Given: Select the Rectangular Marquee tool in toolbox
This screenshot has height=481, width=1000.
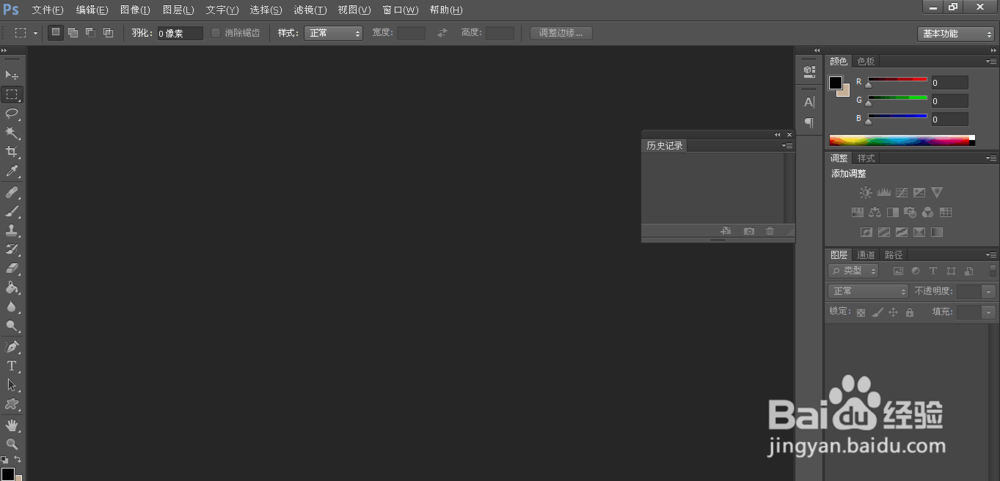Looking at the screenshot, I should tap(11, 94).
